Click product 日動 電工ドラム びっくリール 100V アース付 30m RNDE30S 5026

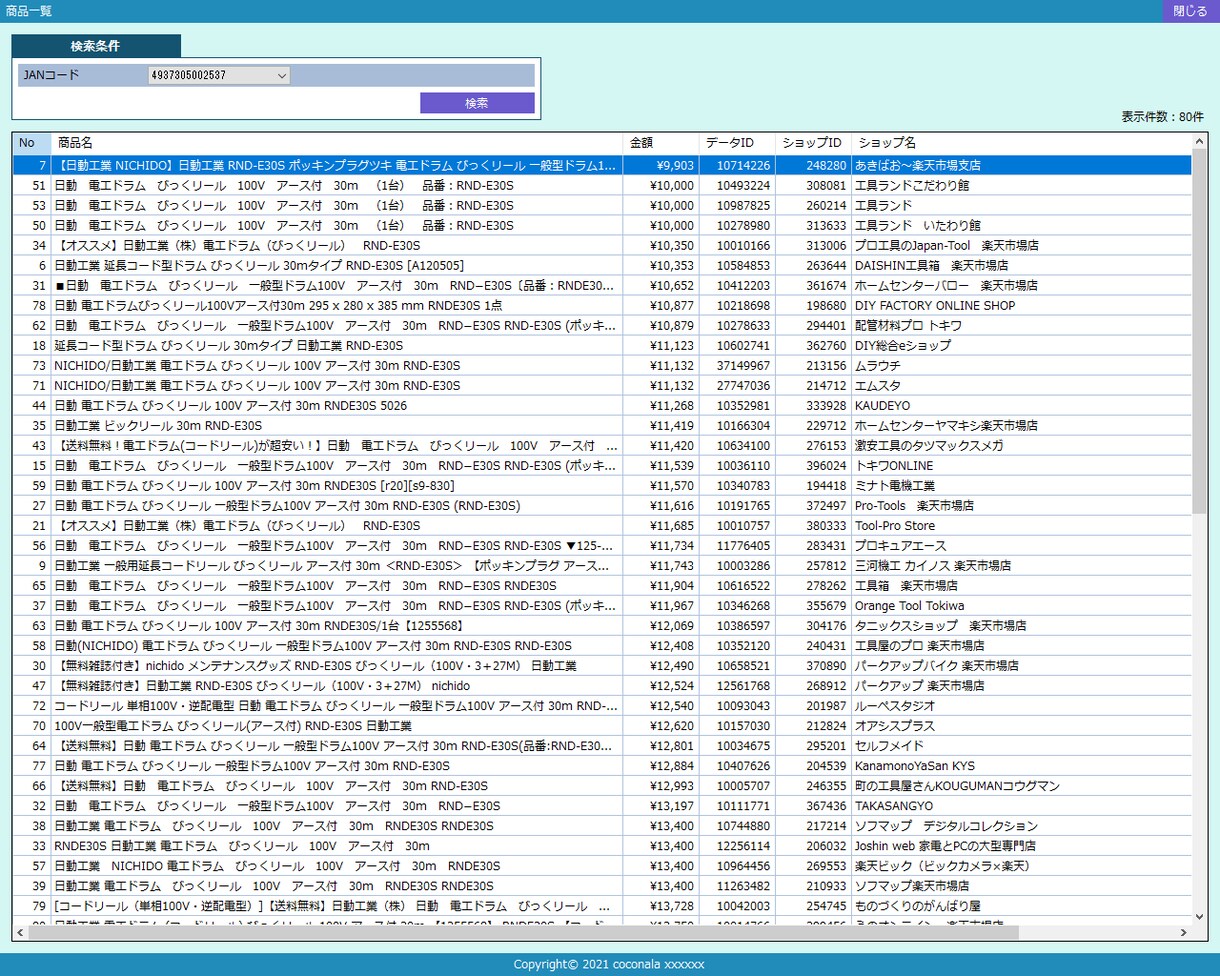point(231,405)
